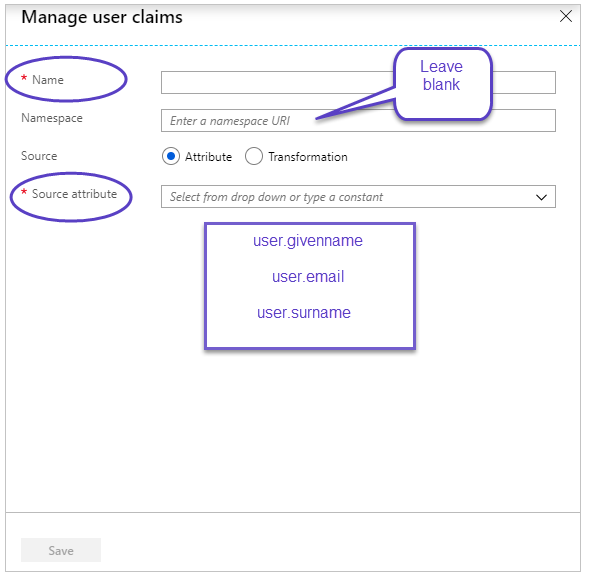
Task: Click the Namespace field label
Action: coord(52,118)
